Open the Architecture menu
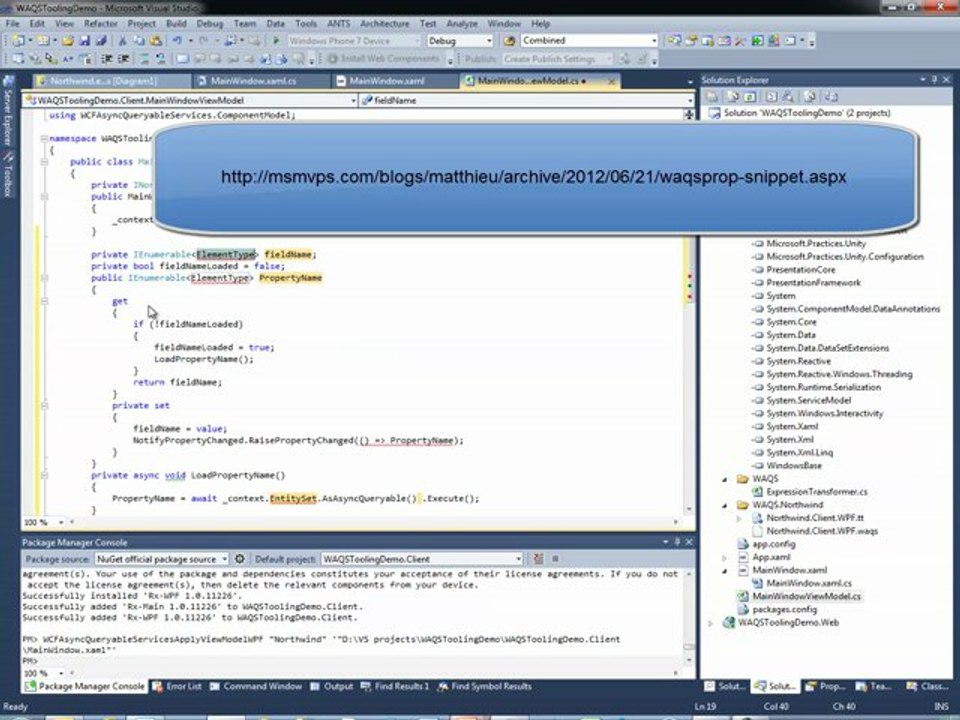 click(384, 24)
